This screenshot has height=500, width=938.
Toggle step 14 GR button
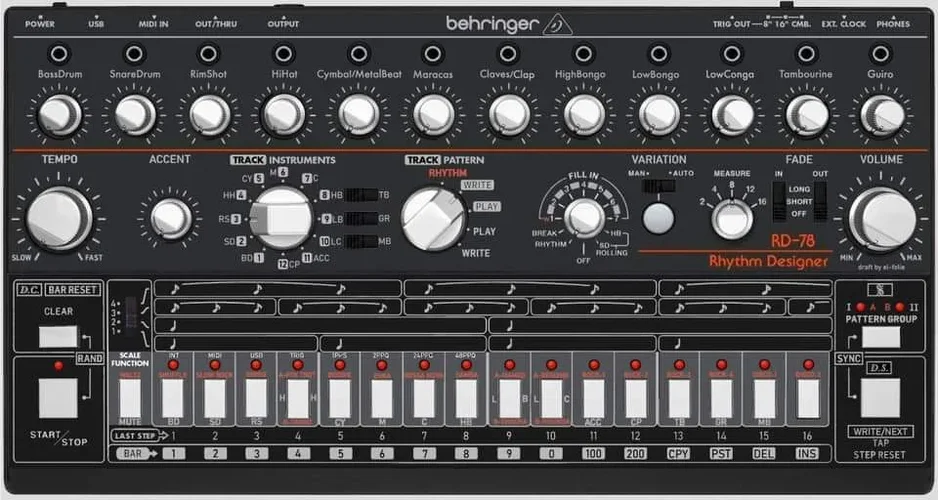tap(721, 398)
